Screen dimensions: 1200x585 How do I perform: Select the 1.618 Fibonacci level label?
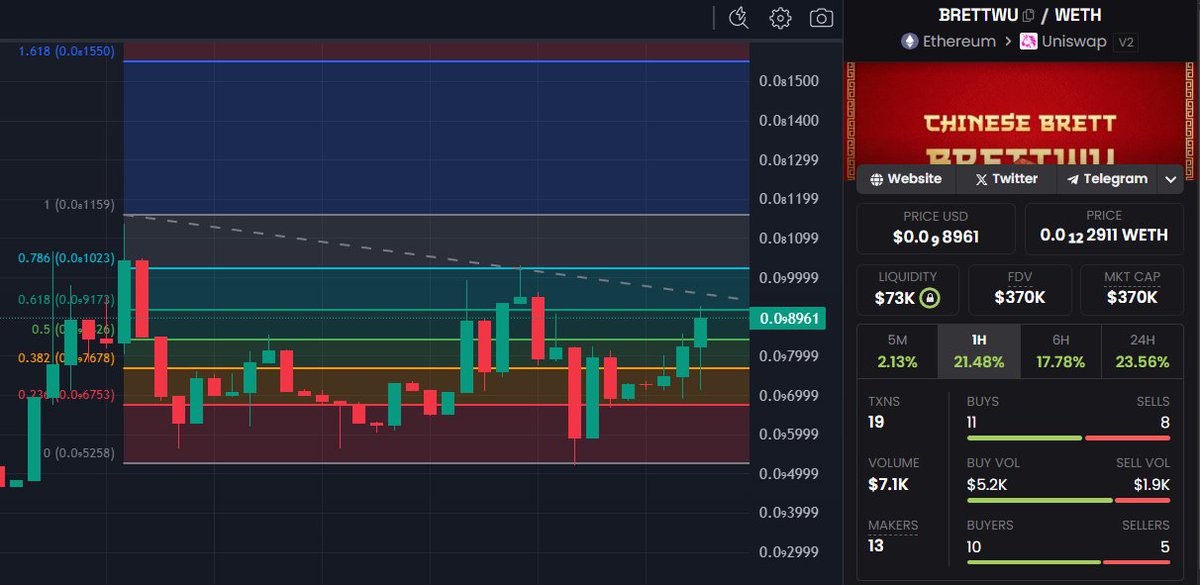pos(68,50)
